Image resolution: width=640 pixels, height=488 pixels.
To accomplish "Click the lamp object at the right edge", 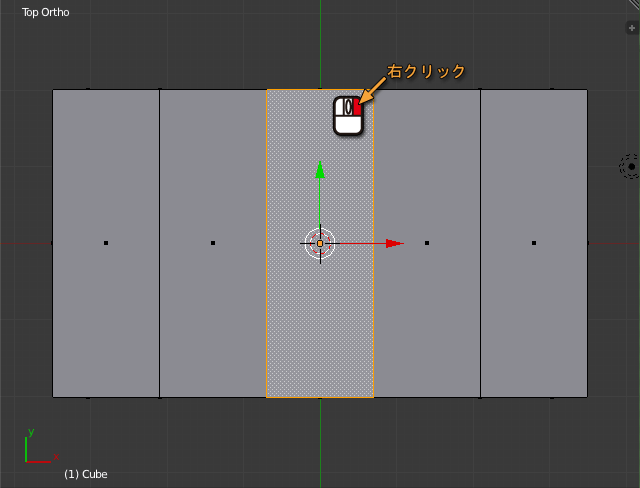I will pyautogui.click(x=630, y=166).
